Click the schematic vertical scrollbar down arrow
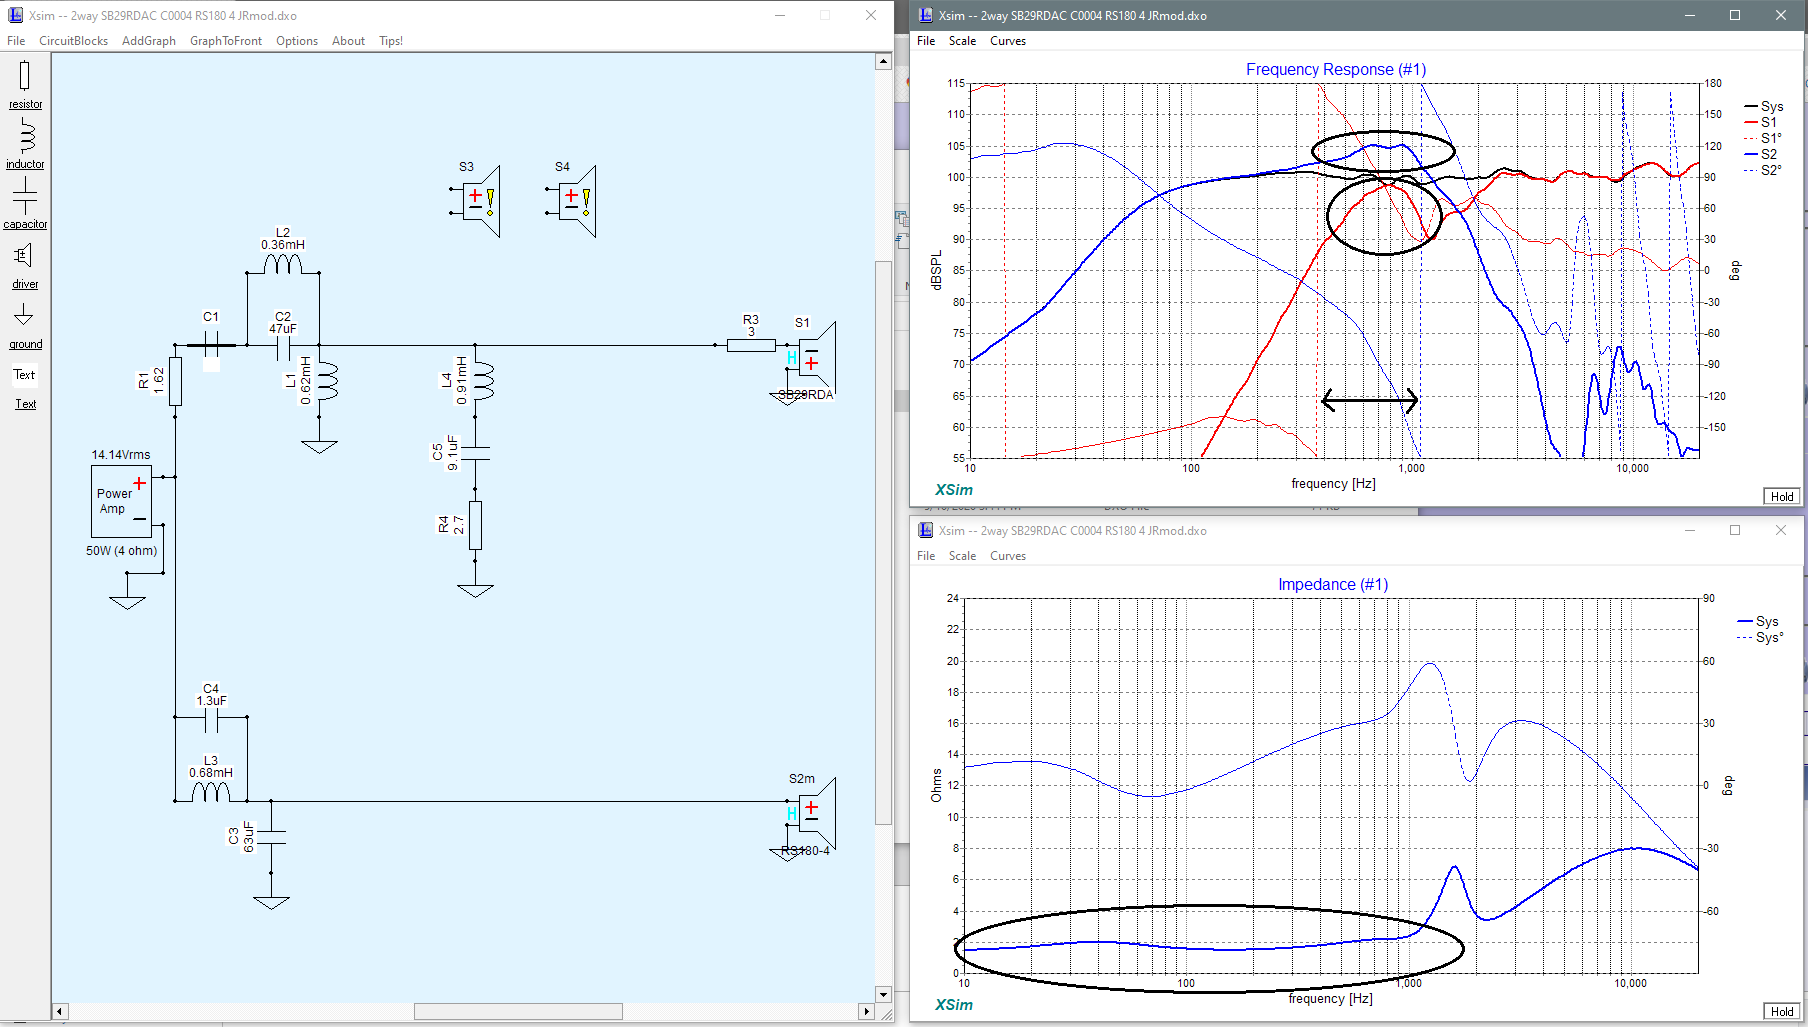This screenshot has width=1808, height=1027. [883, 994]
